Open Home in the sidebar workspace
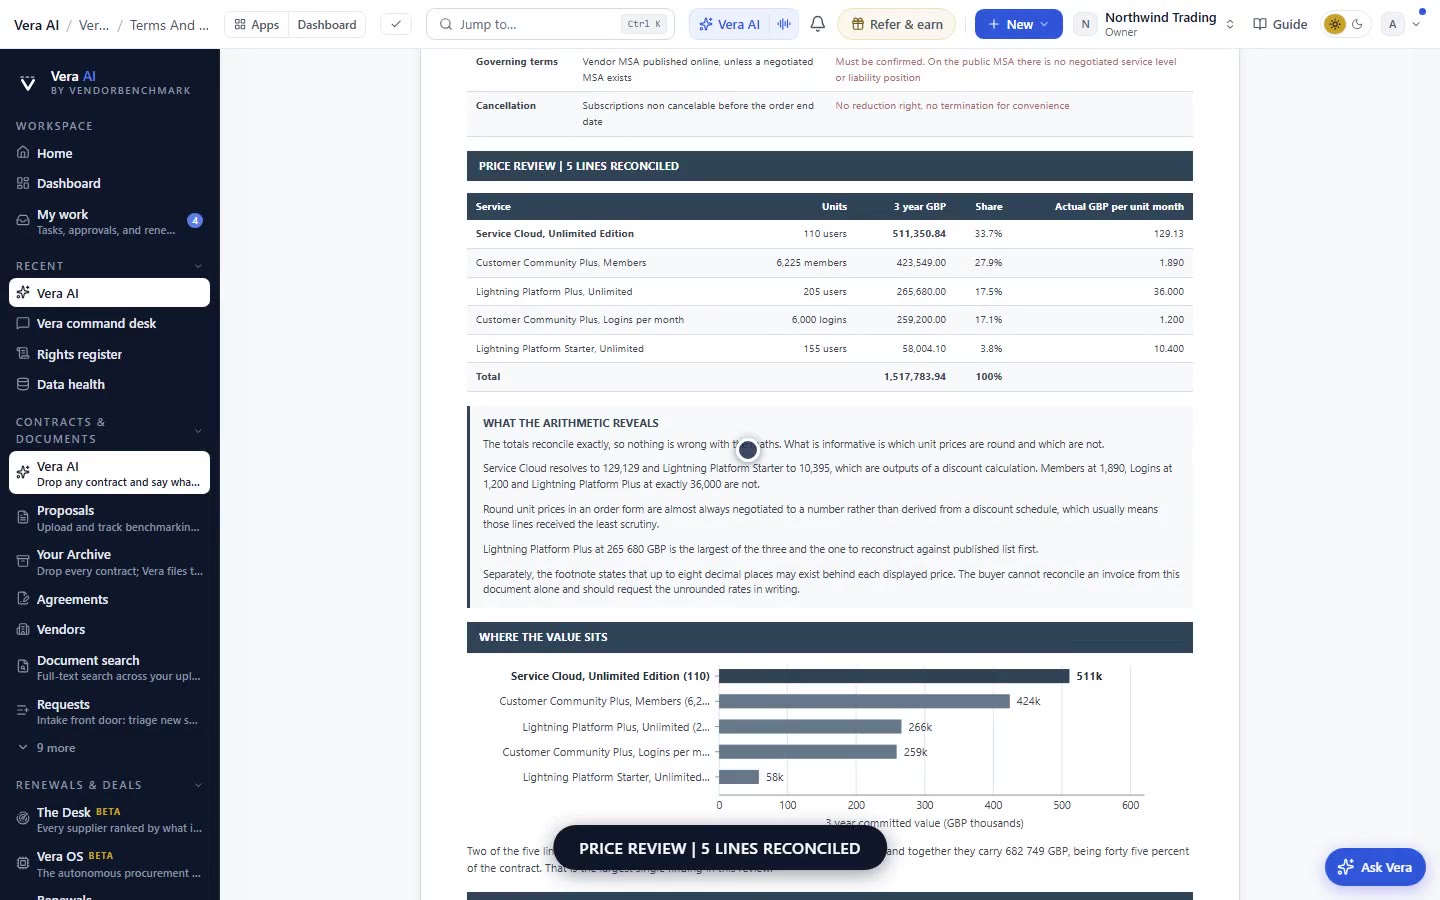Screen dimensions: 1440x900 (110, 153)
